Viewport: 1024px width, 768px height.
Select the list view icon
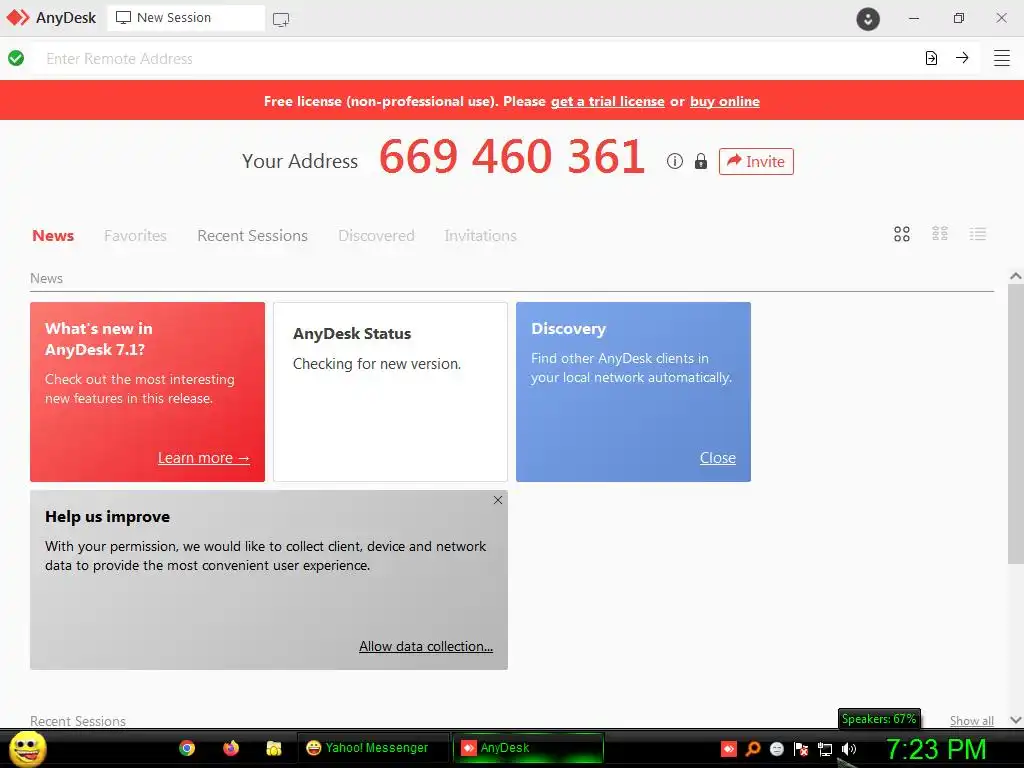[978, 234]
